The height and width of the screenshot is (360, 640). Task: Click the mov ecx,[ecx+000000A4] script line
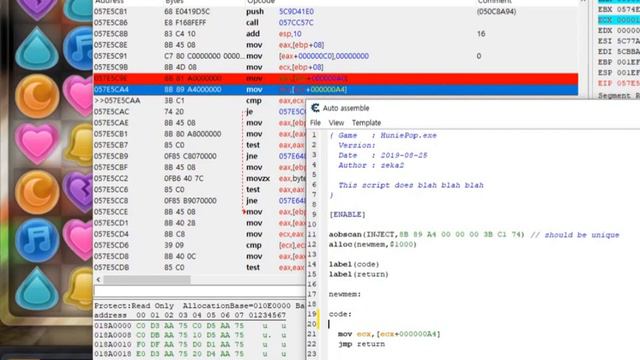[x=389, y=334]
